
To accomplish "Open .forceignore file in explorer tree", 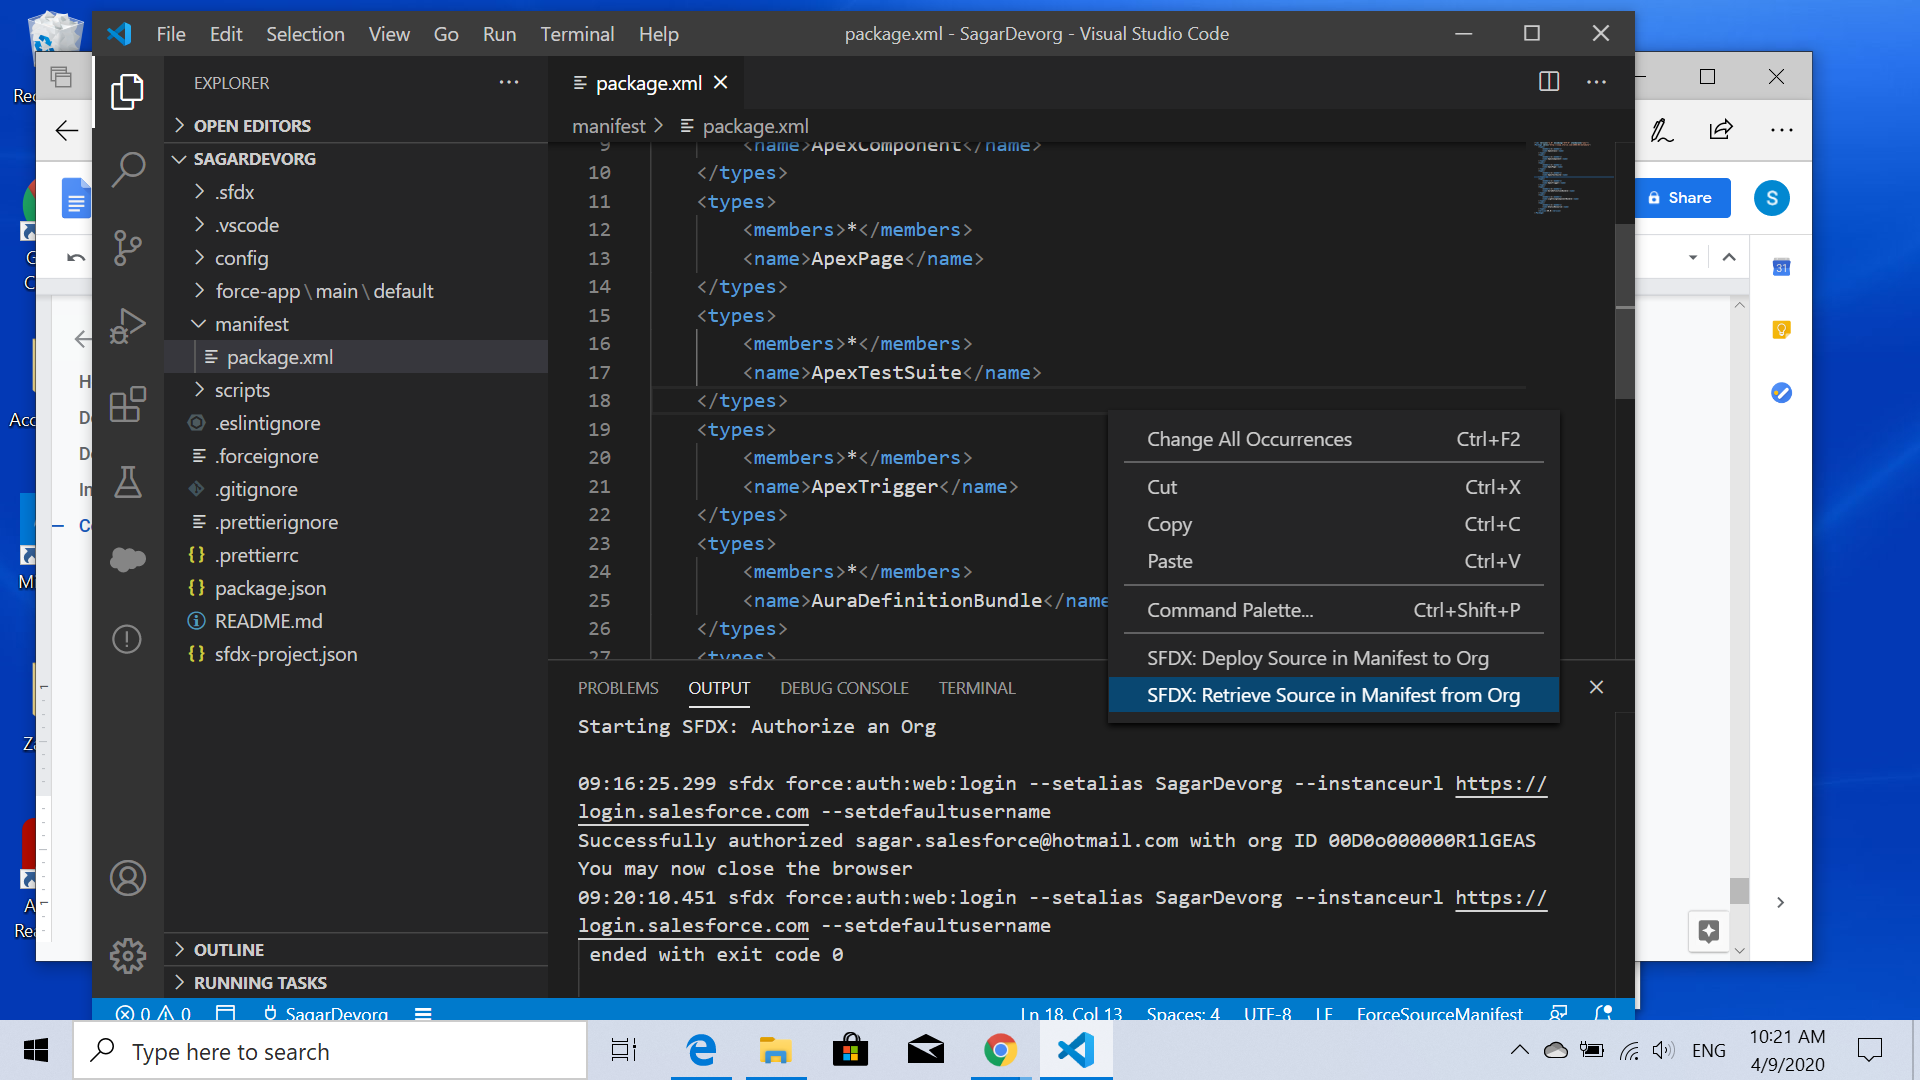I will click(x=356, y=456).
